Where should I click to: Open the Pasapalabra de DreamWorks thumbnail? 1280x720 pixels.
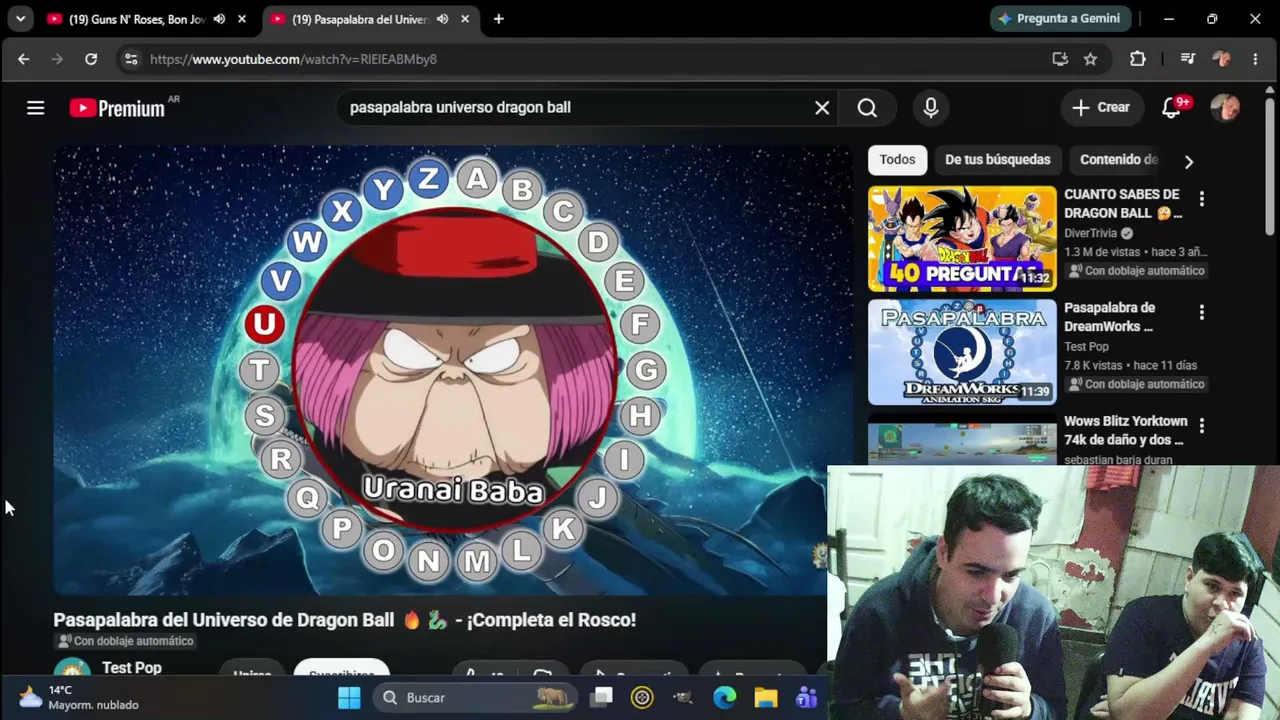coord(962,352)
